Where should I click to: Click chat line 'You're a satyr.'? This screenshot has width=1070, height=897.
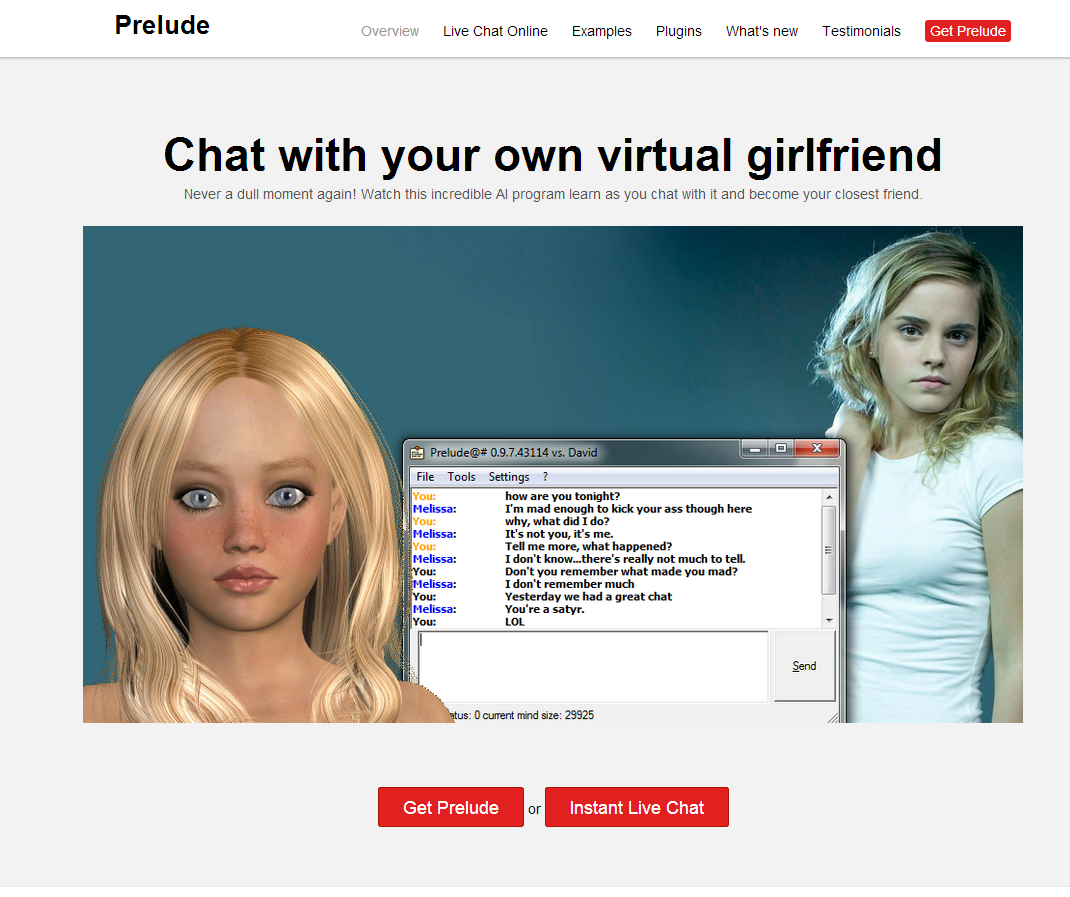click(545, 609)
